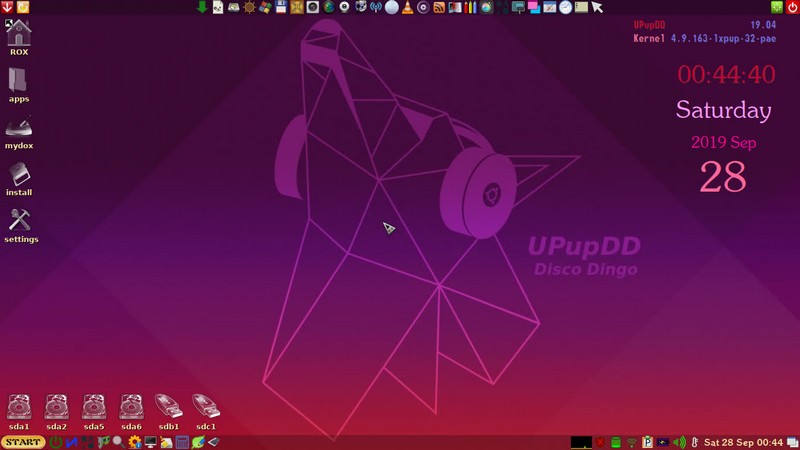This screenshot has width=800, height=450.
Task: Click the wireless antenna icon in top bar
Action: click(x=376, y=7)
